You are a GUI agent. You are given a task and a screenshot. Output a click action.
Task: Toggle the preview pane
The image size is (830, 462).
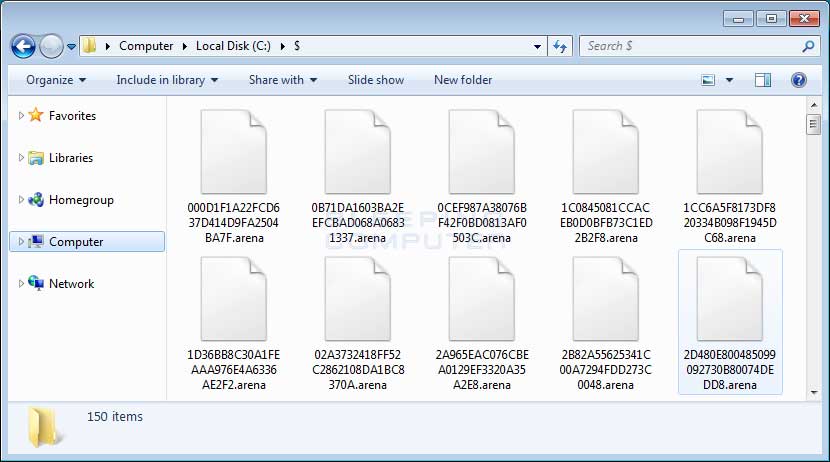[763, 80]
